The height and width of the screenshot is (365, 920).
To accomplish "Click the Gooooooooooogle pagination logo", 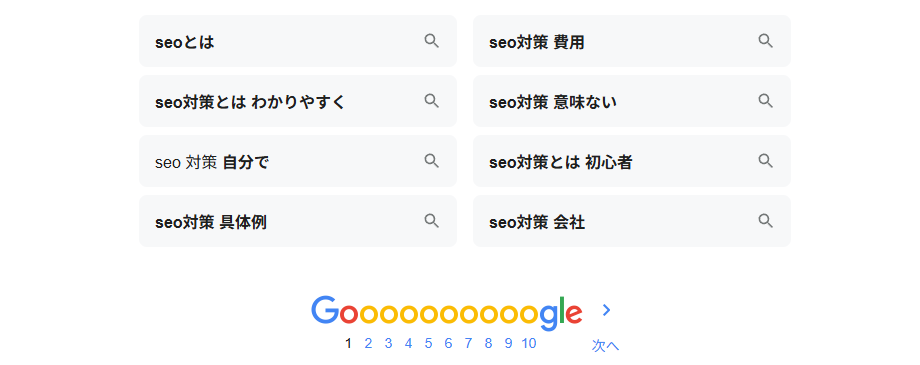I will tap(447, 312).
